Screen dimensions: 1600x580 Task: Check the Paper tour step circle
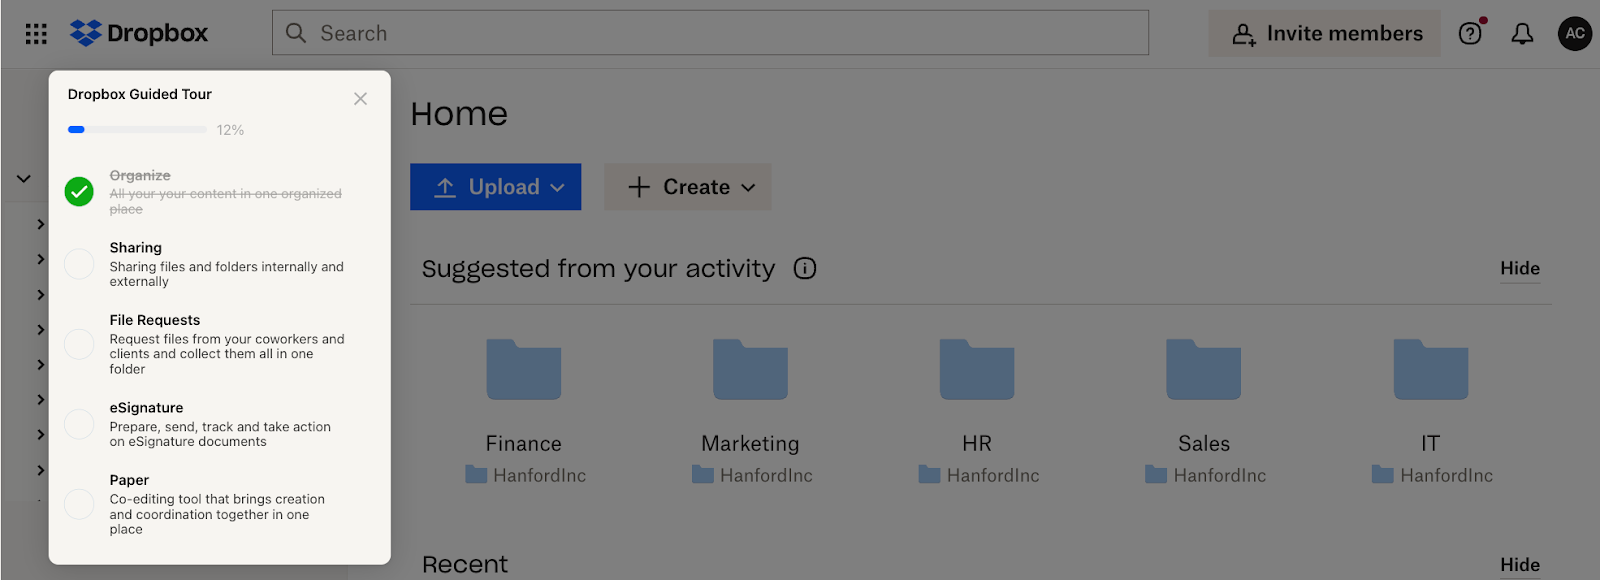[x=79, y=504]
